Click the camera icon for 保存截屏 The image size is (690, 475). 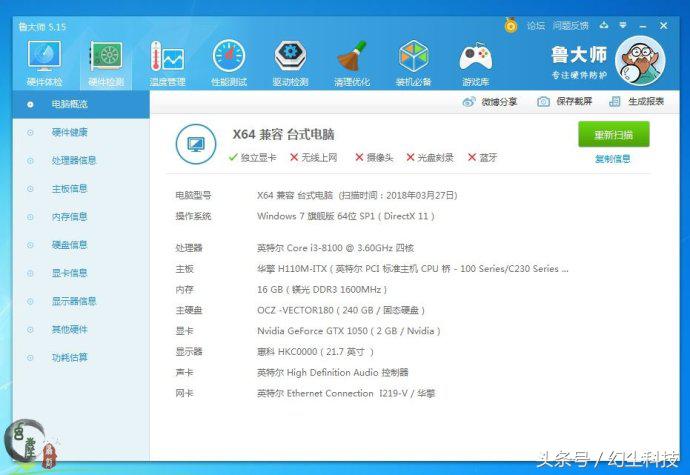[x=543, y=102]
